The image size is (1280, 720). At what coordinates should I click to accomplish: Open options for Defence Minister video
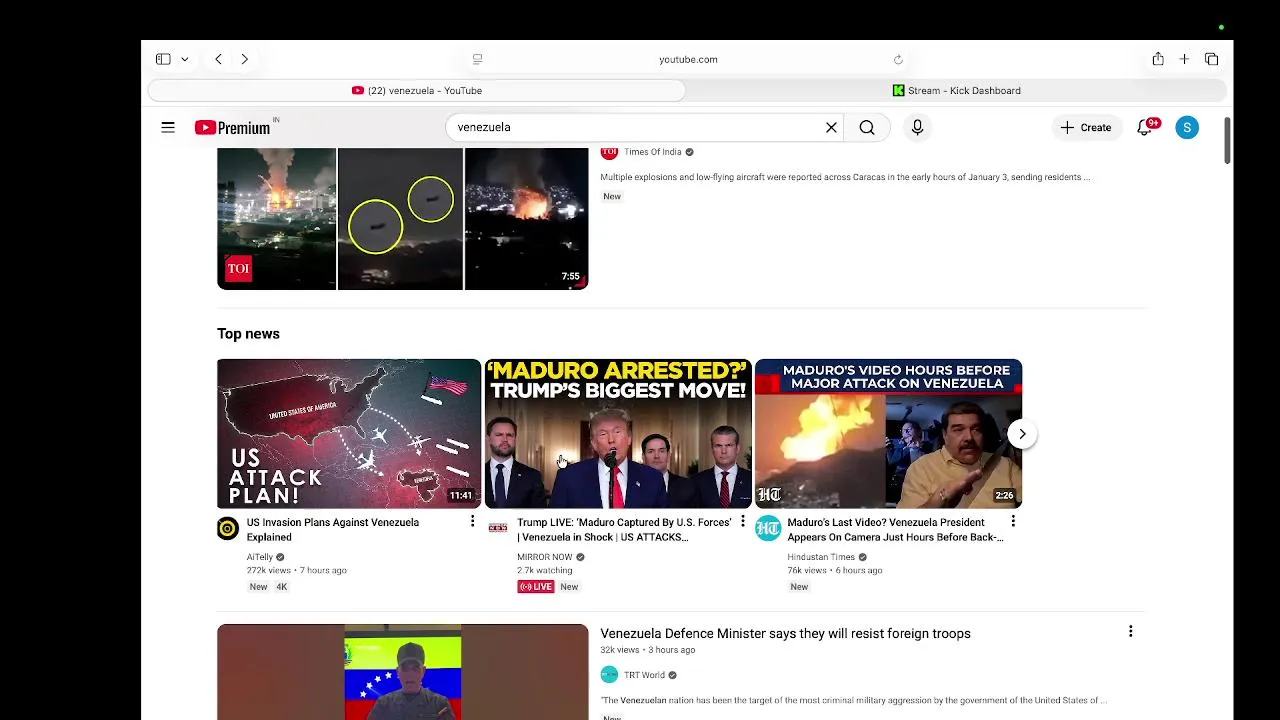click(1131, 631)
